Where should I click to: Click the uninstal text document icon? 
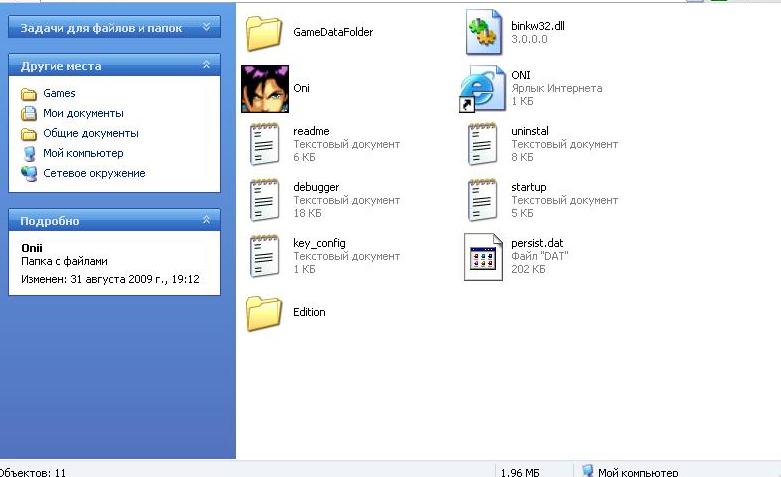(x=483, y=144)
